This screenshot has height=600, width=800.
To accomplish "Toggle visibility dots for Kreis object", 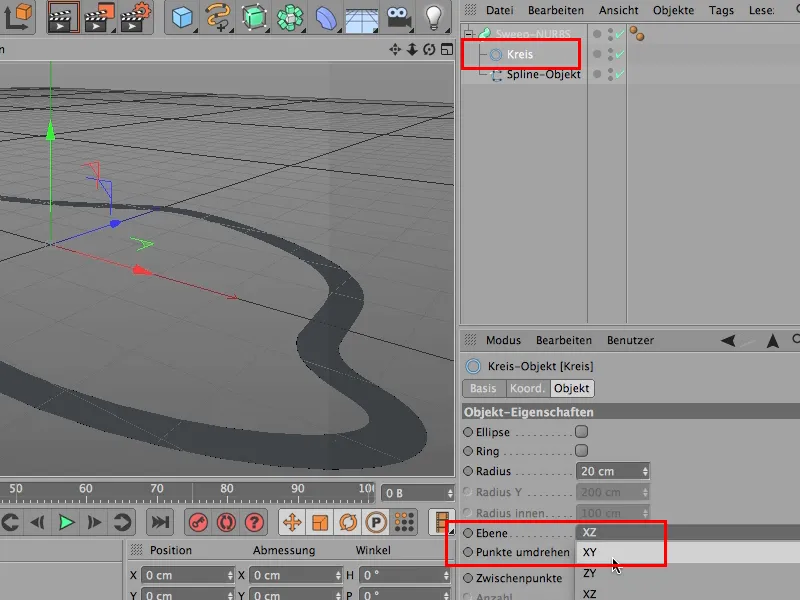I will pyautogui.click(x=610, y=54).
